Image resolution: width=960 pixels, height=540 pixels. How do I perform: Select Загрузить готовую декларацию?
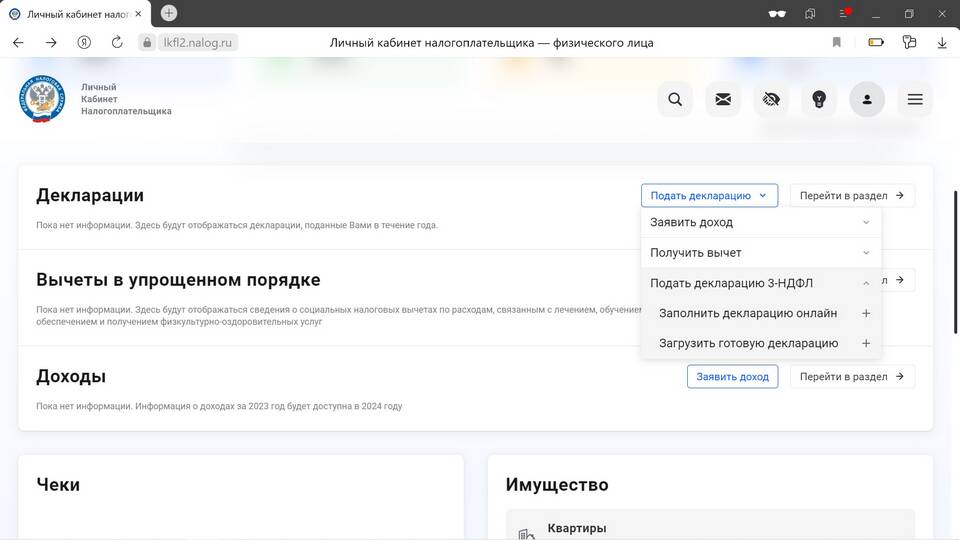748,343
